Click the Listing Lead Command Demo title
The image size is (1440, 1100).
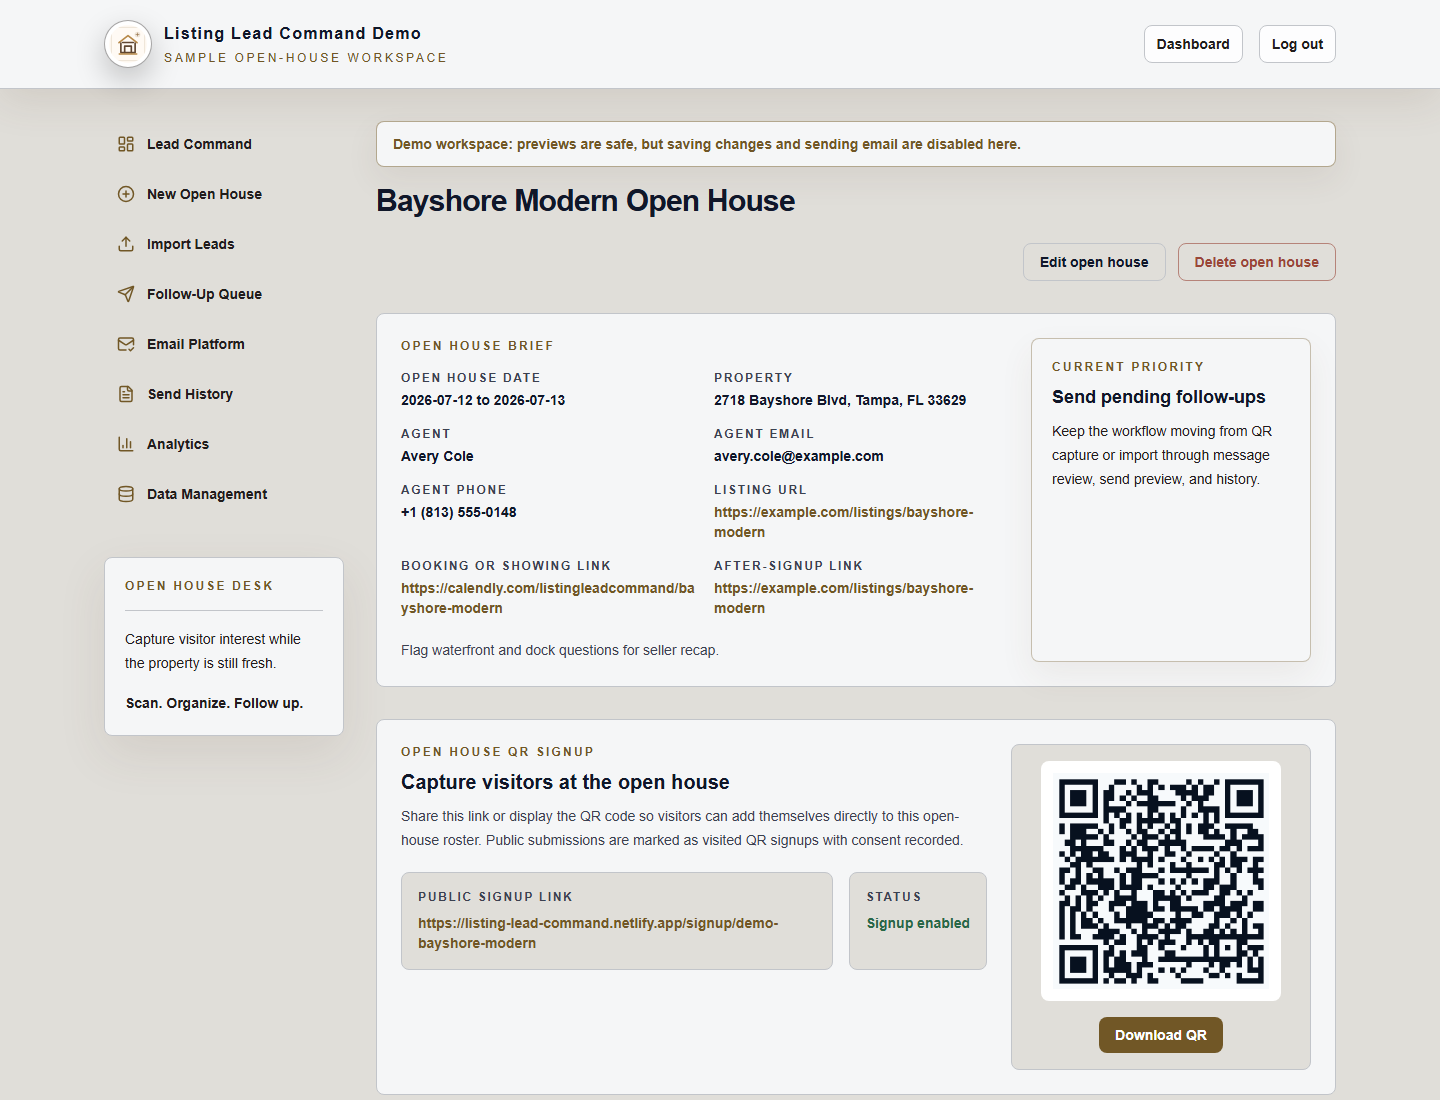pos(292,33)
